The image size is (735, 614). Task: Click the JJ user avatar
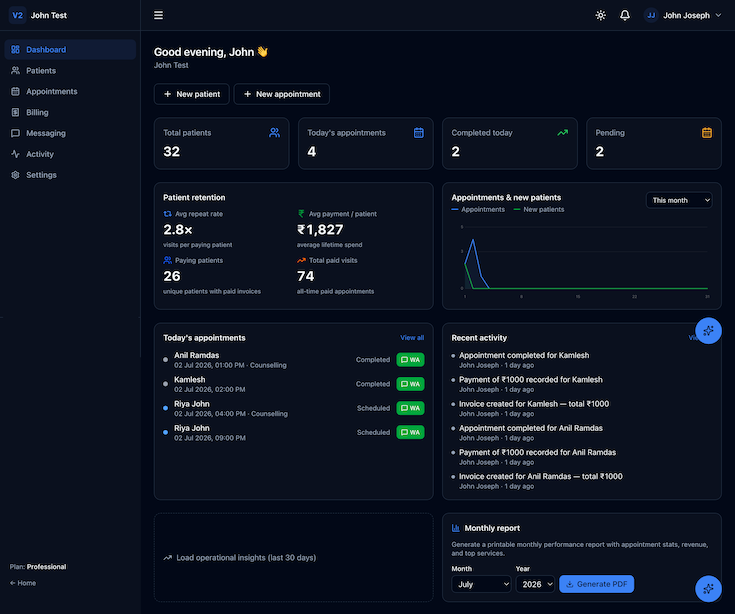[651, 15]
